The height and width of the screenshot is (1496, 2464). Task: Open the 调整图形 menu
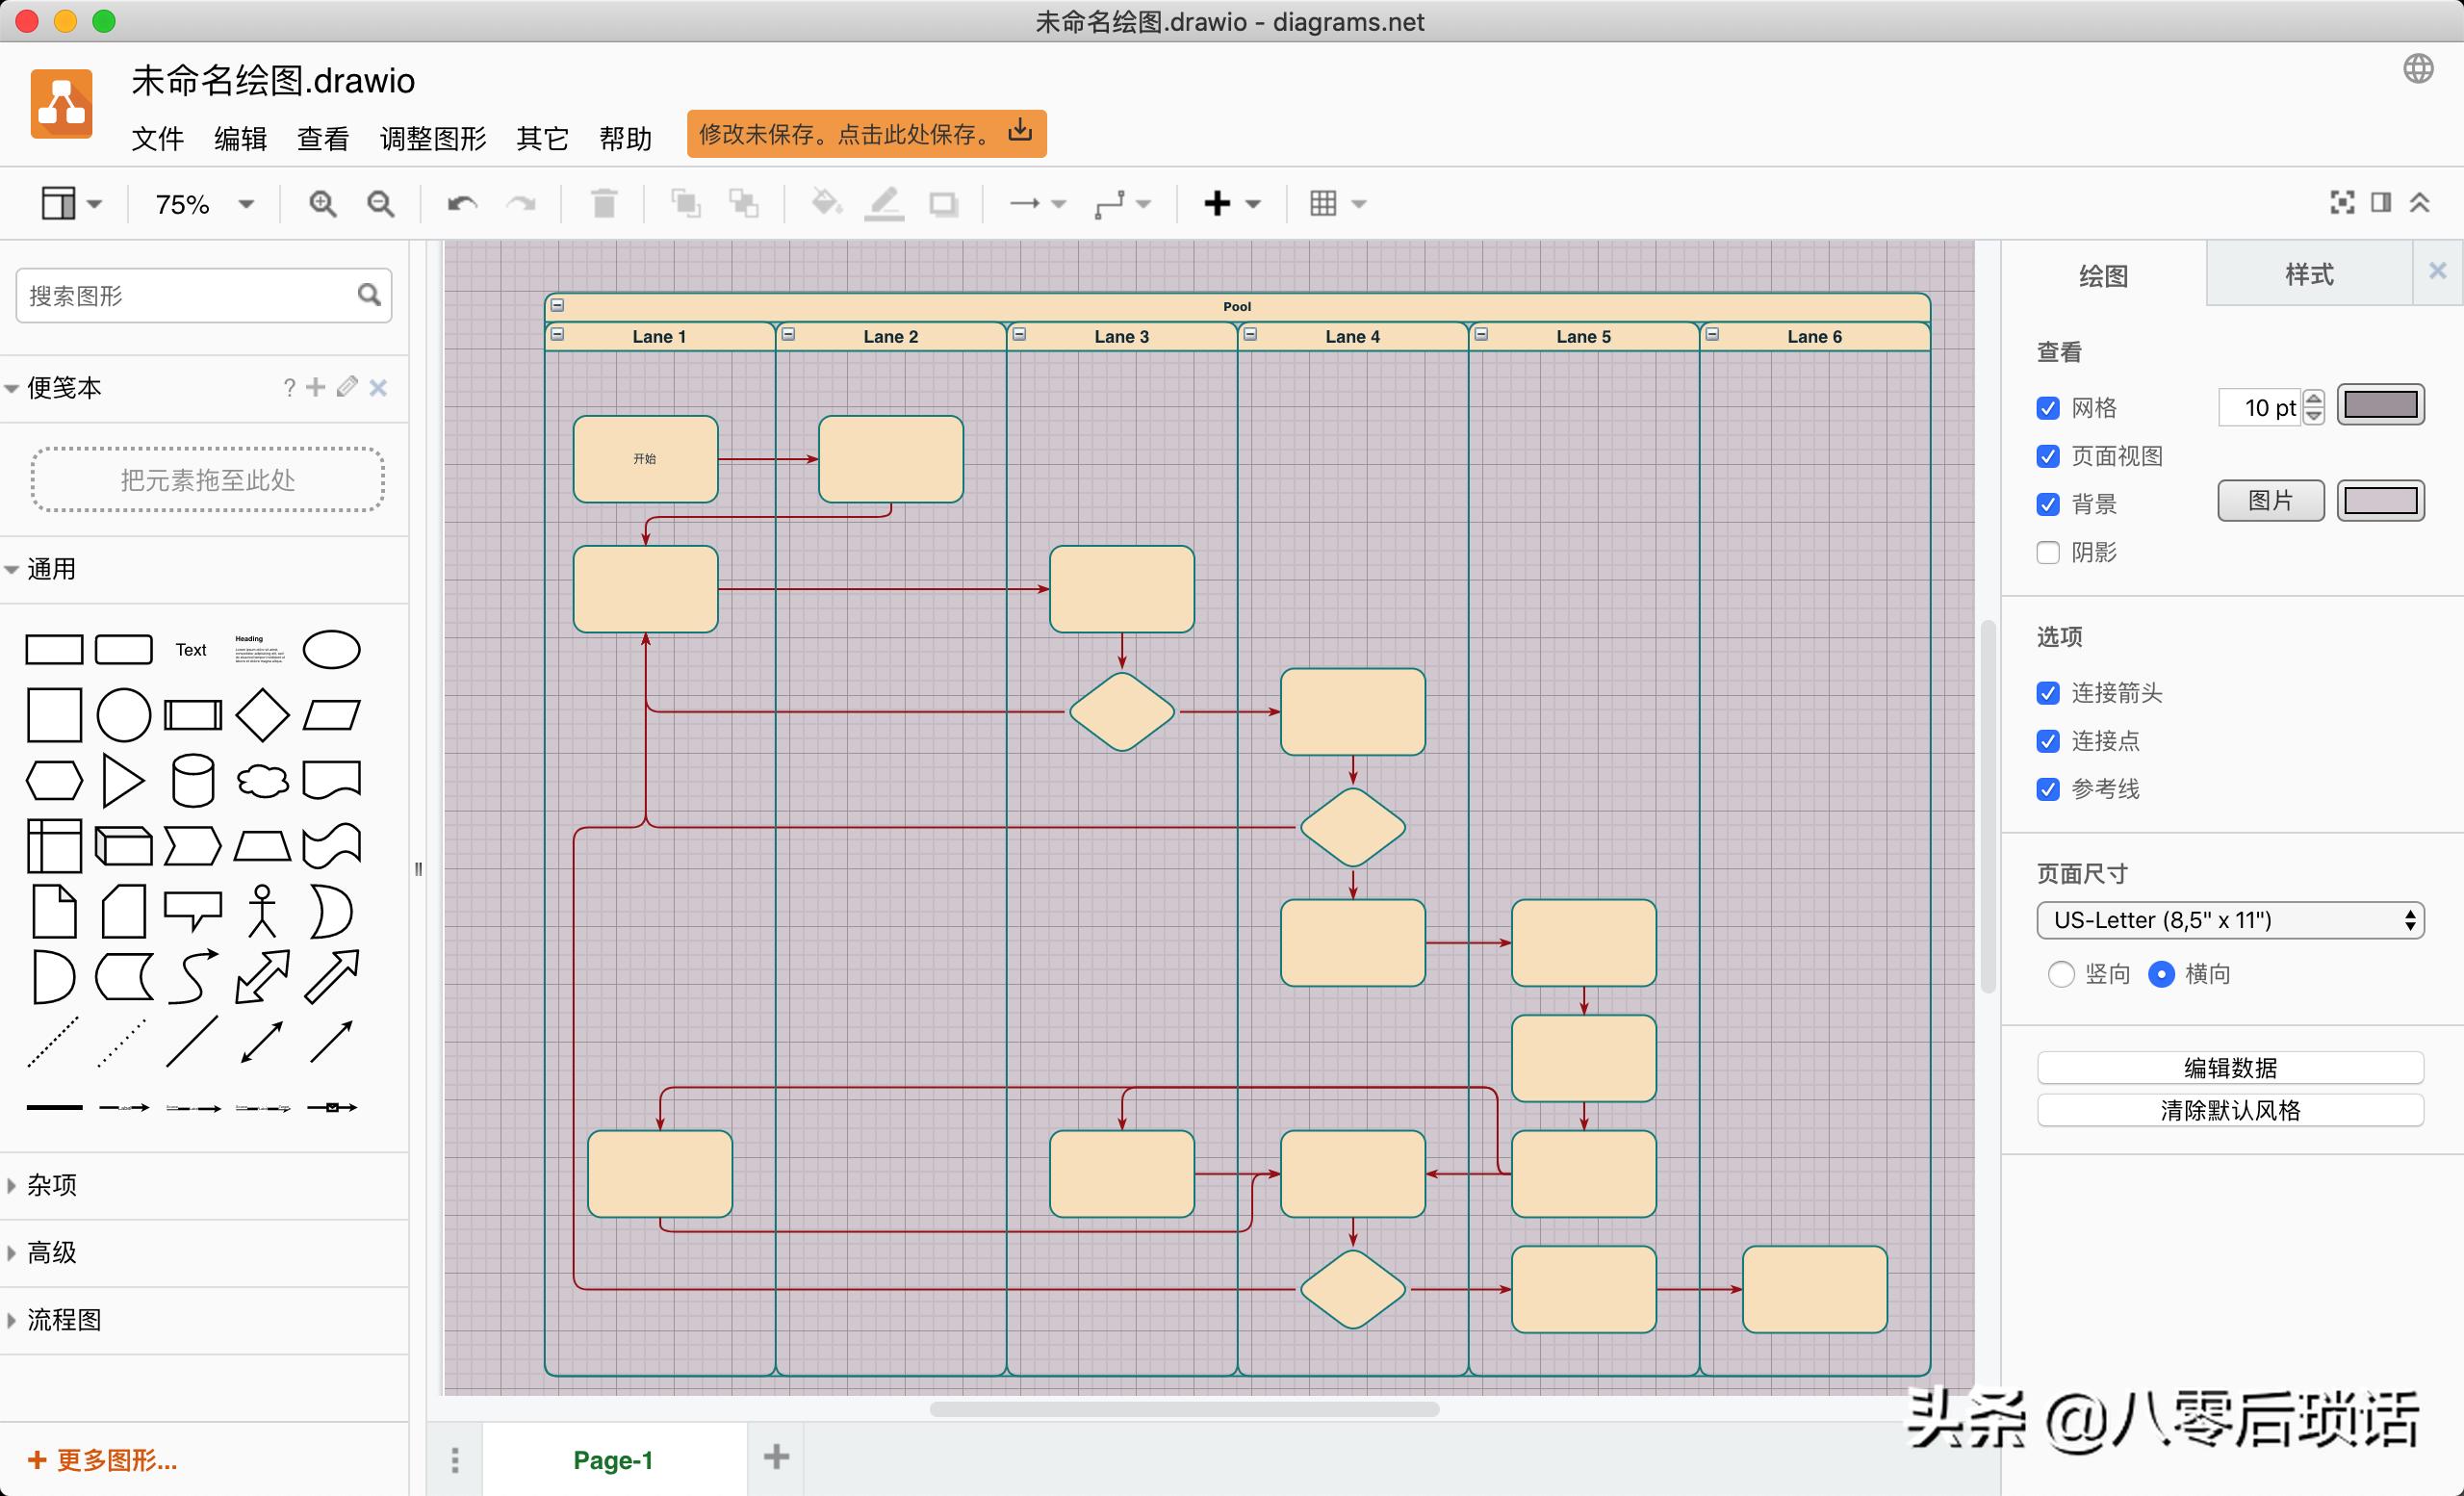(x=432, y=138)
